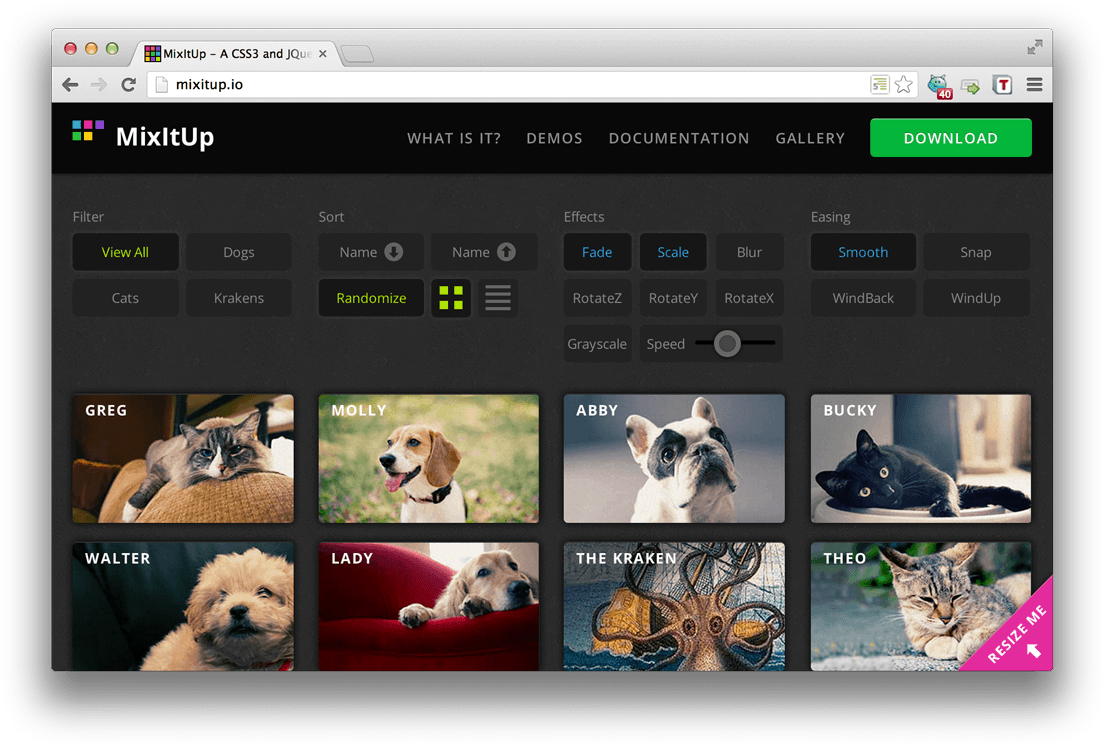Click the MixItUp logo
1103x745 pixels.
144,136
